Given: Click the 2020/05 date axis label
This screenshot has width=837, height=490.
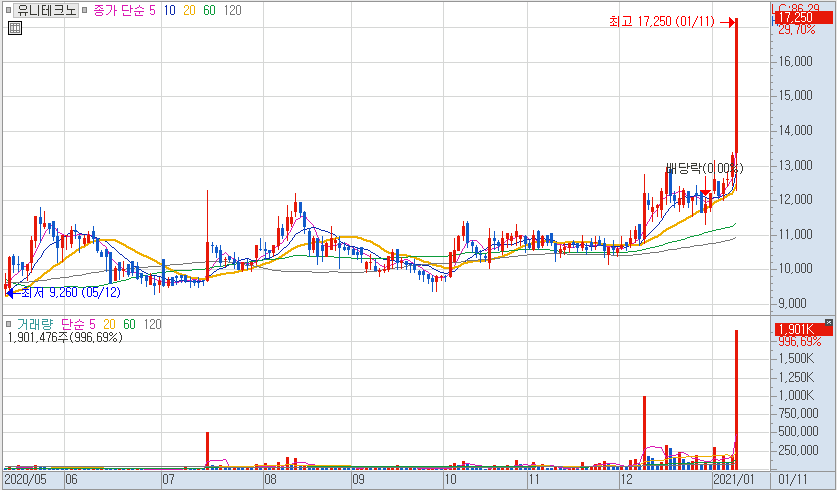Looking at the screenshot, I should click(x=26, y=479).
